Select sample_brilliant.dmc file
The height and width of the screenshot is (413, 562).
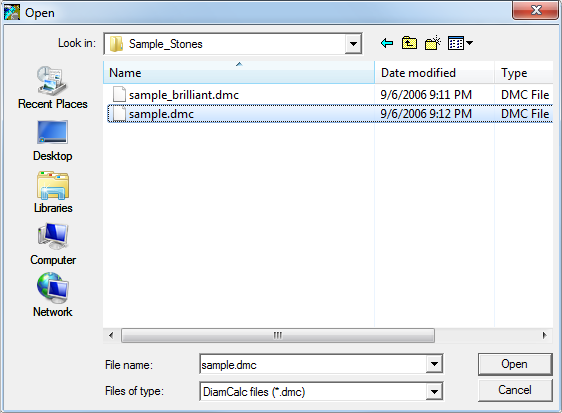point(184,95)
